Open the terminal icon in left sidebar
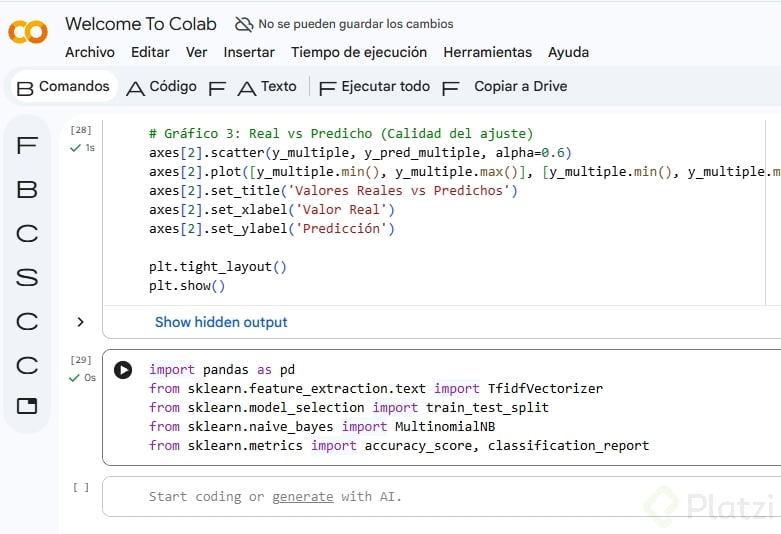This screenshot has height=534, width=781. [x=27, y=406]
